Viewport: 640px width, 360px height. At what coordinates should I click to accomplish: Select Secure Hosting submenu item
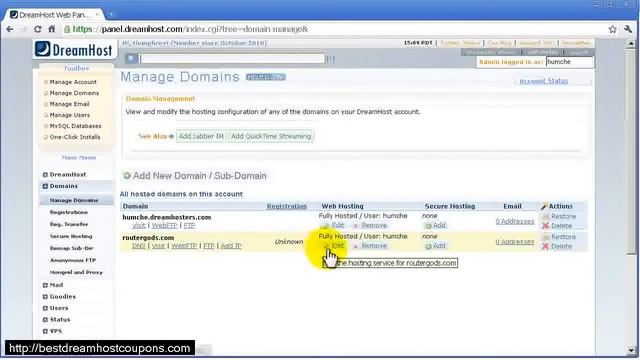[x=71, y=236]
